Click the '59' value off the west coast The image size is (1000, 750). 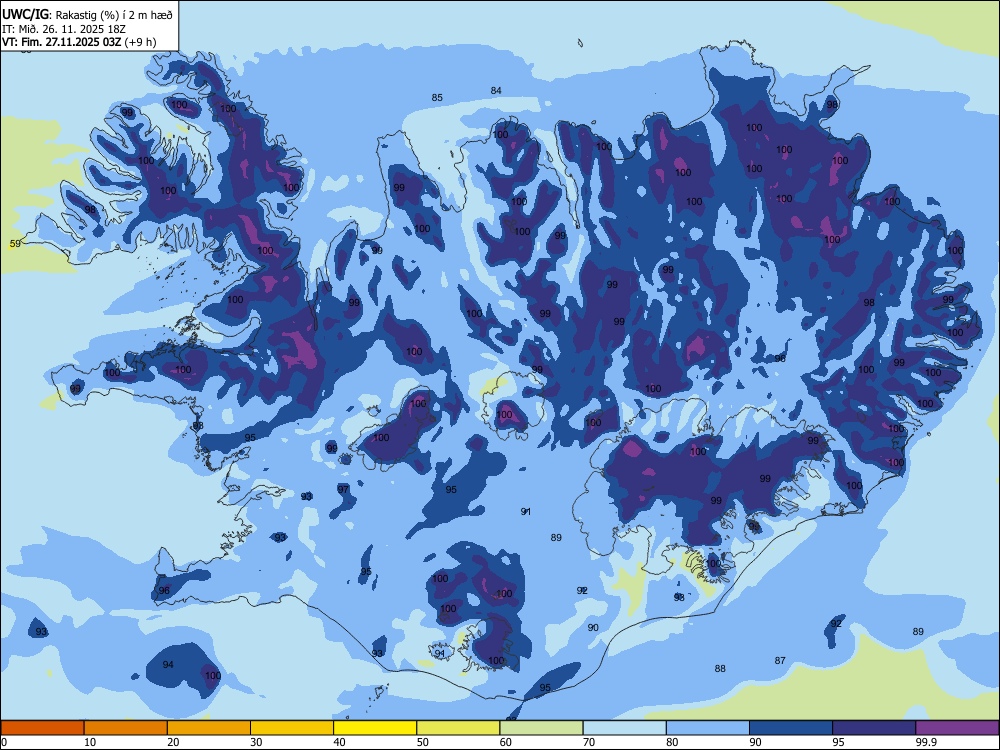pyautogui.click(x=15, y=244)
